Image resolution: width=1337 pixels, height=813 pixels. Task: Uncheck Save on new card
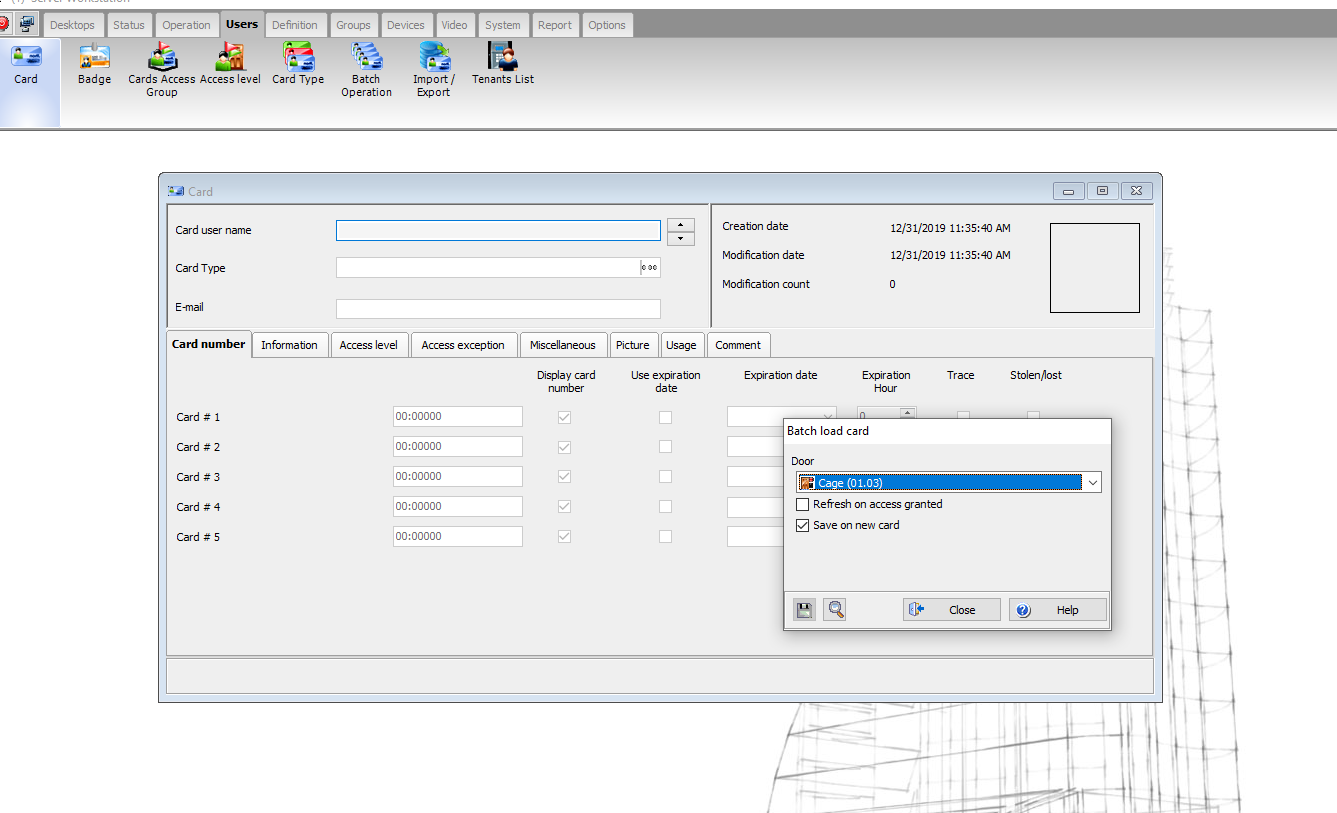click(802, 526)
